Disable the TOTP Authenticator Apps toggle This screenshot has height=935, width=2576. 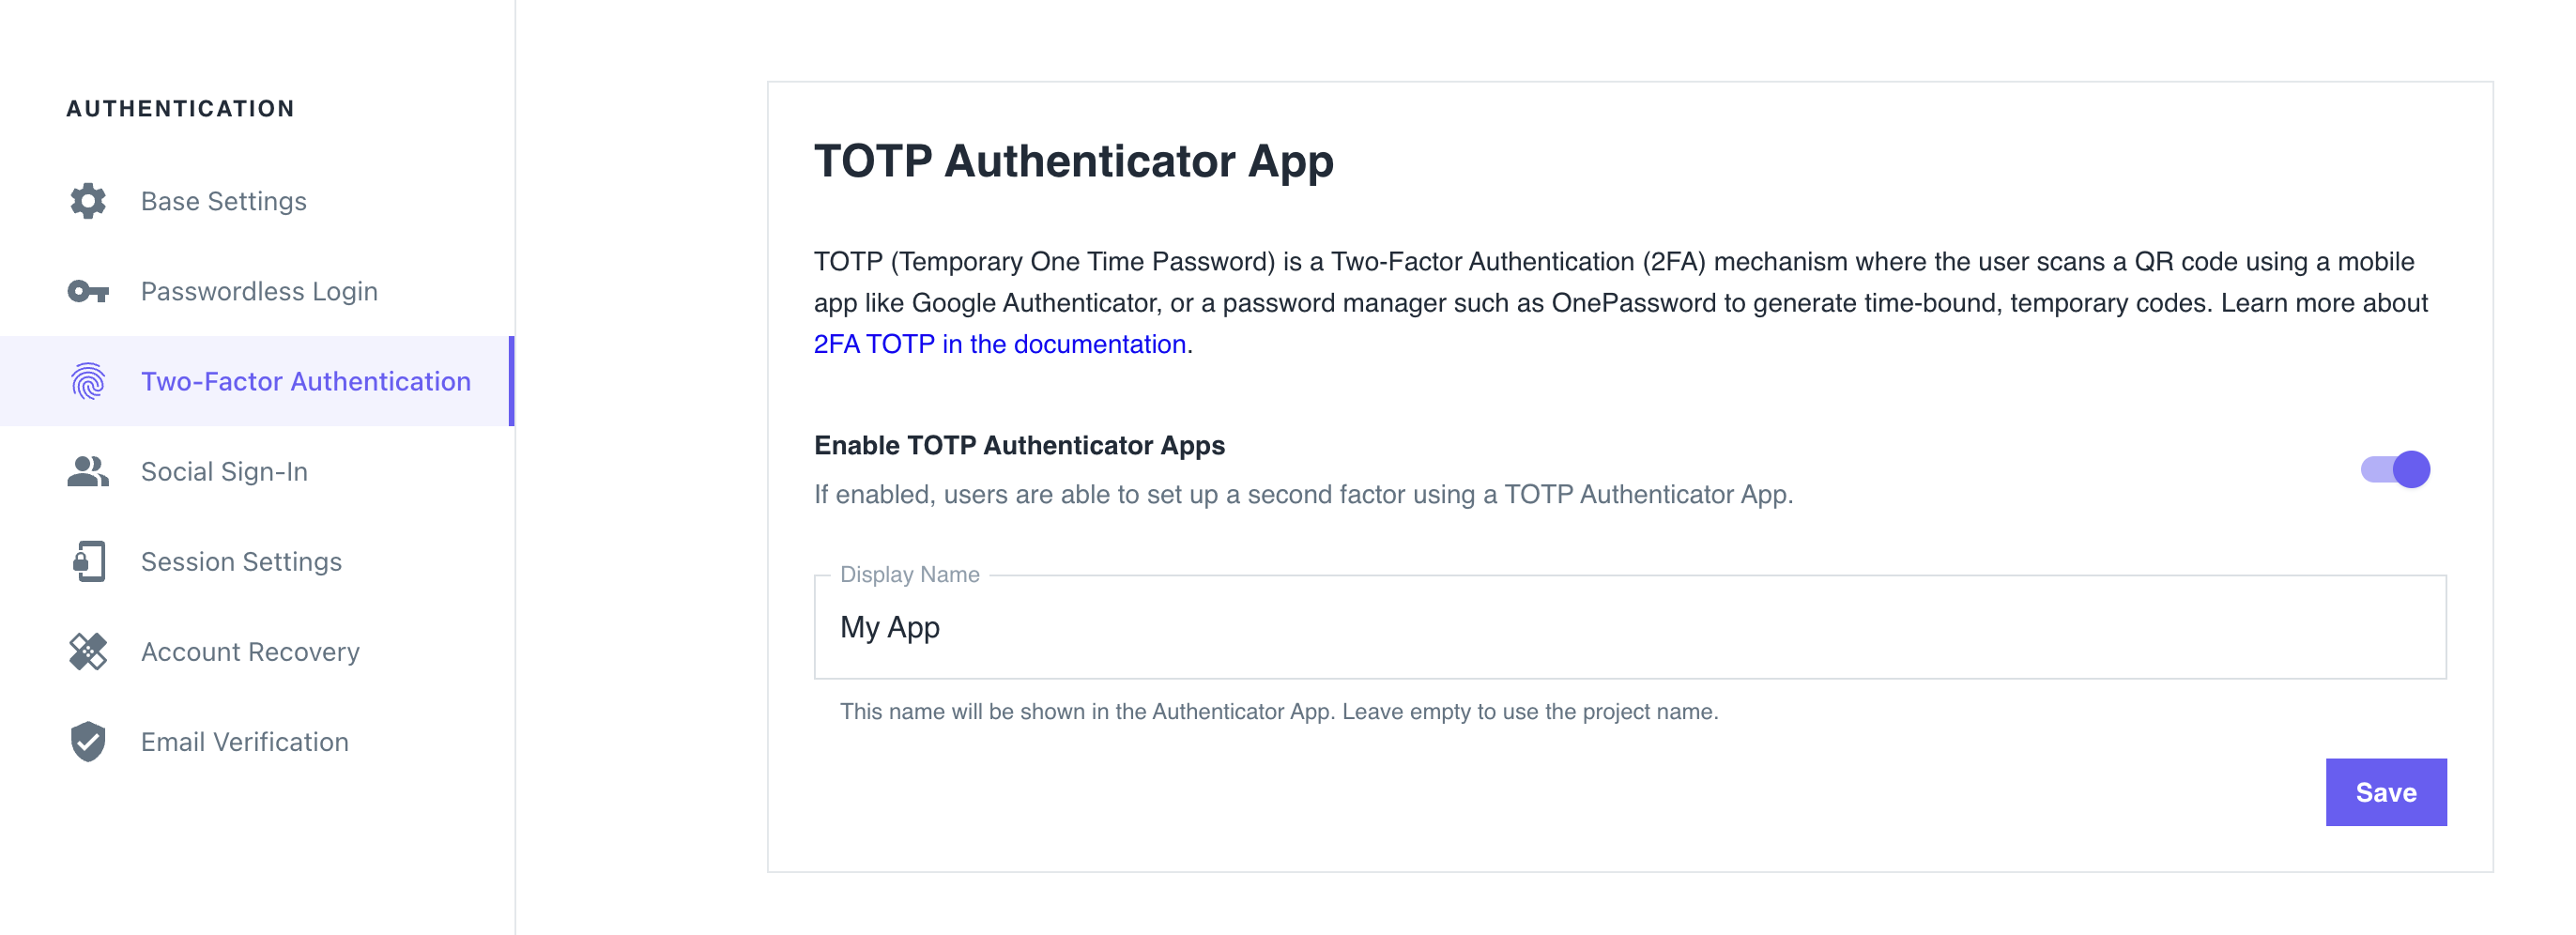tap(2395, 469)
